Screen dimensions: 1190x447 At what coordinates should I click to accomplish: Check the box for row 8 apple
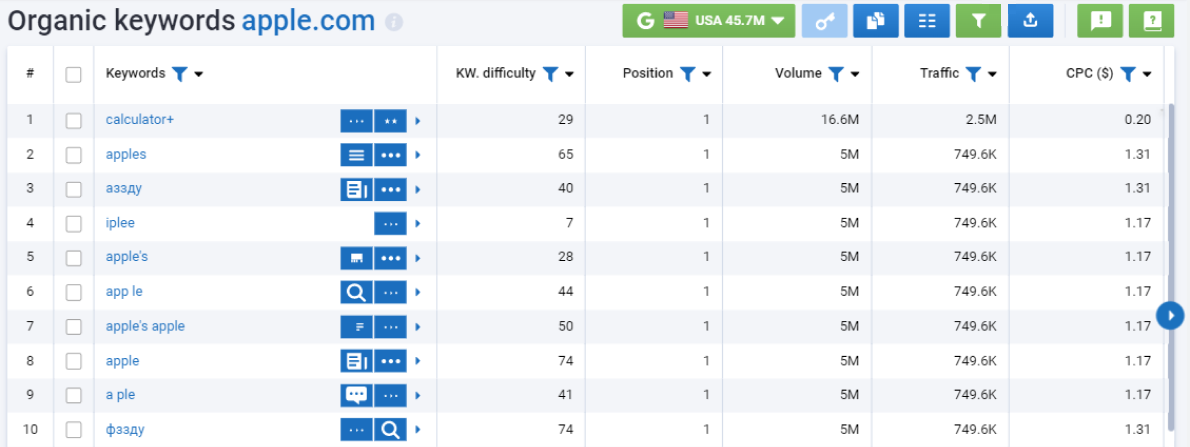click(74, 361)
